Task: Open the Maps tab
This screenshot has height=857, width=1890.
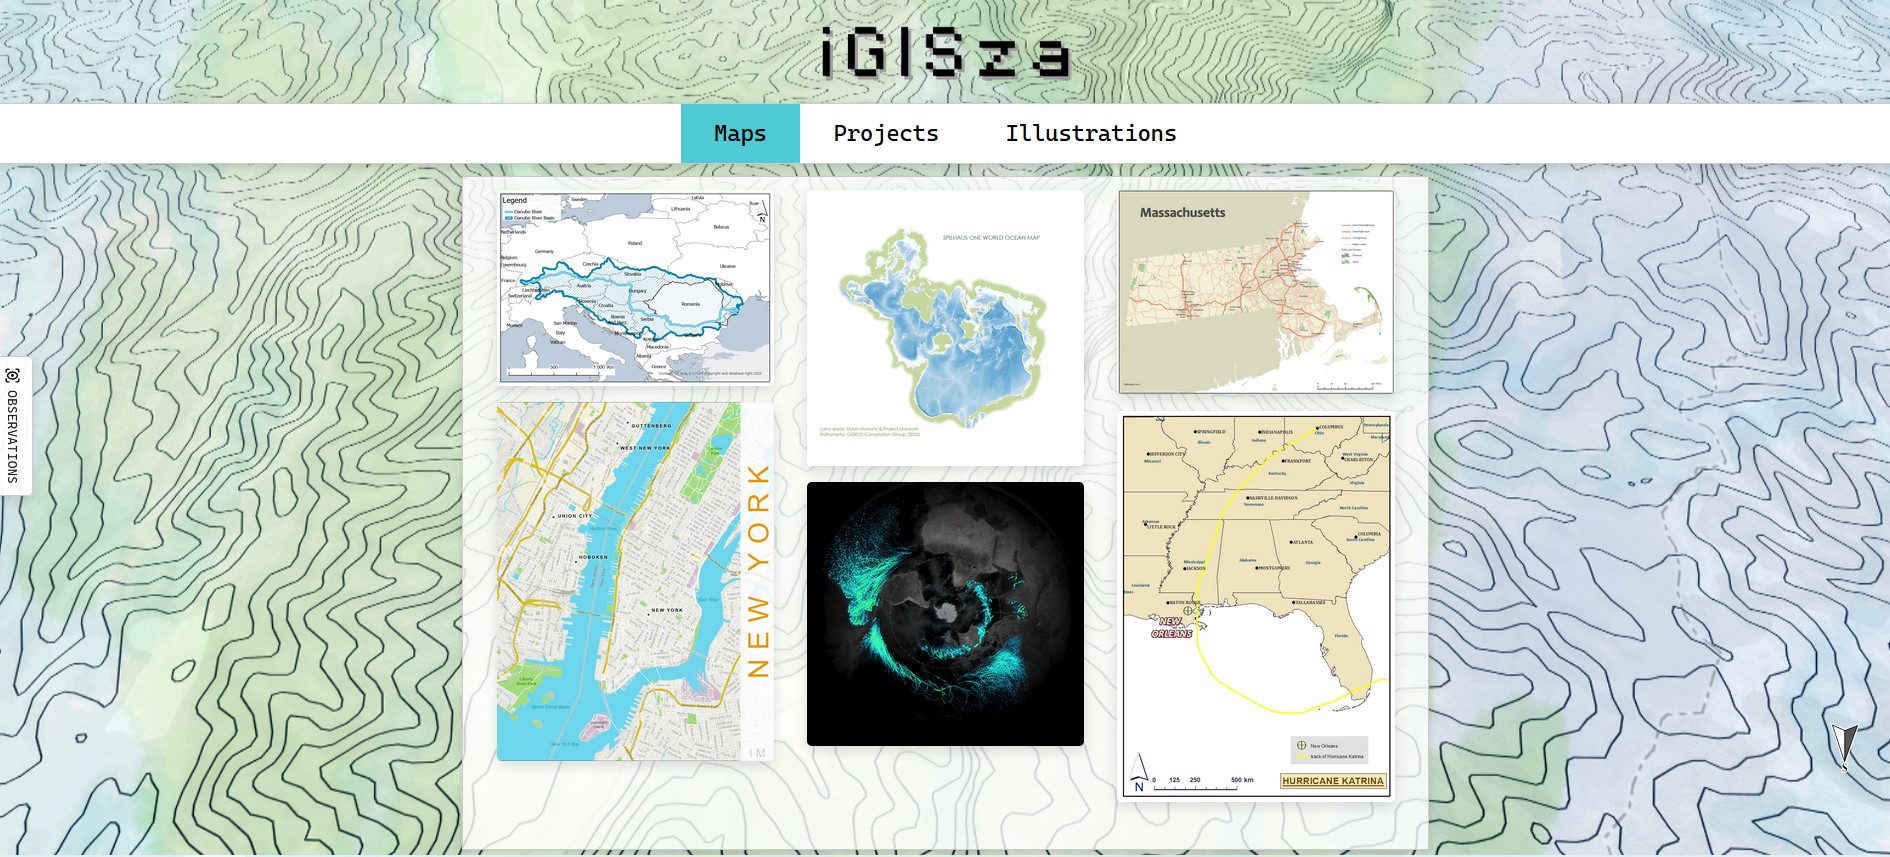Action: click(740, 133)
